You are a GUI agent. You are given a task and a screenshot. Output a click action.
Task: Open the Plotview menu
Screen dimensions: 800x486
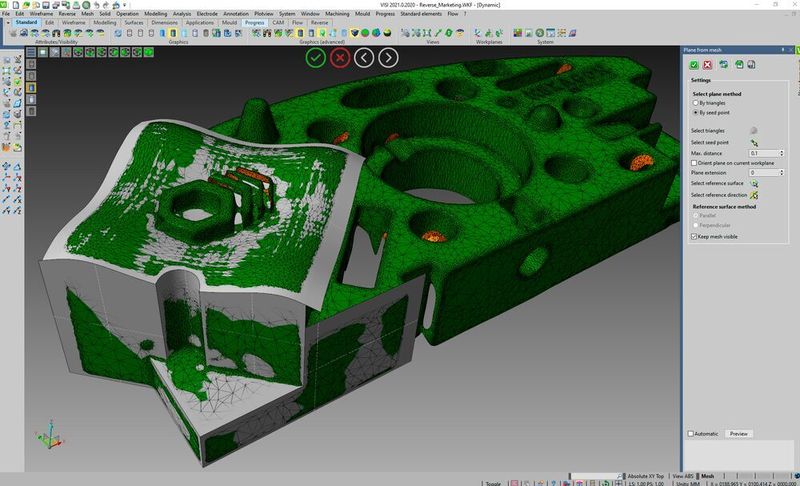(x=264, y=14)
